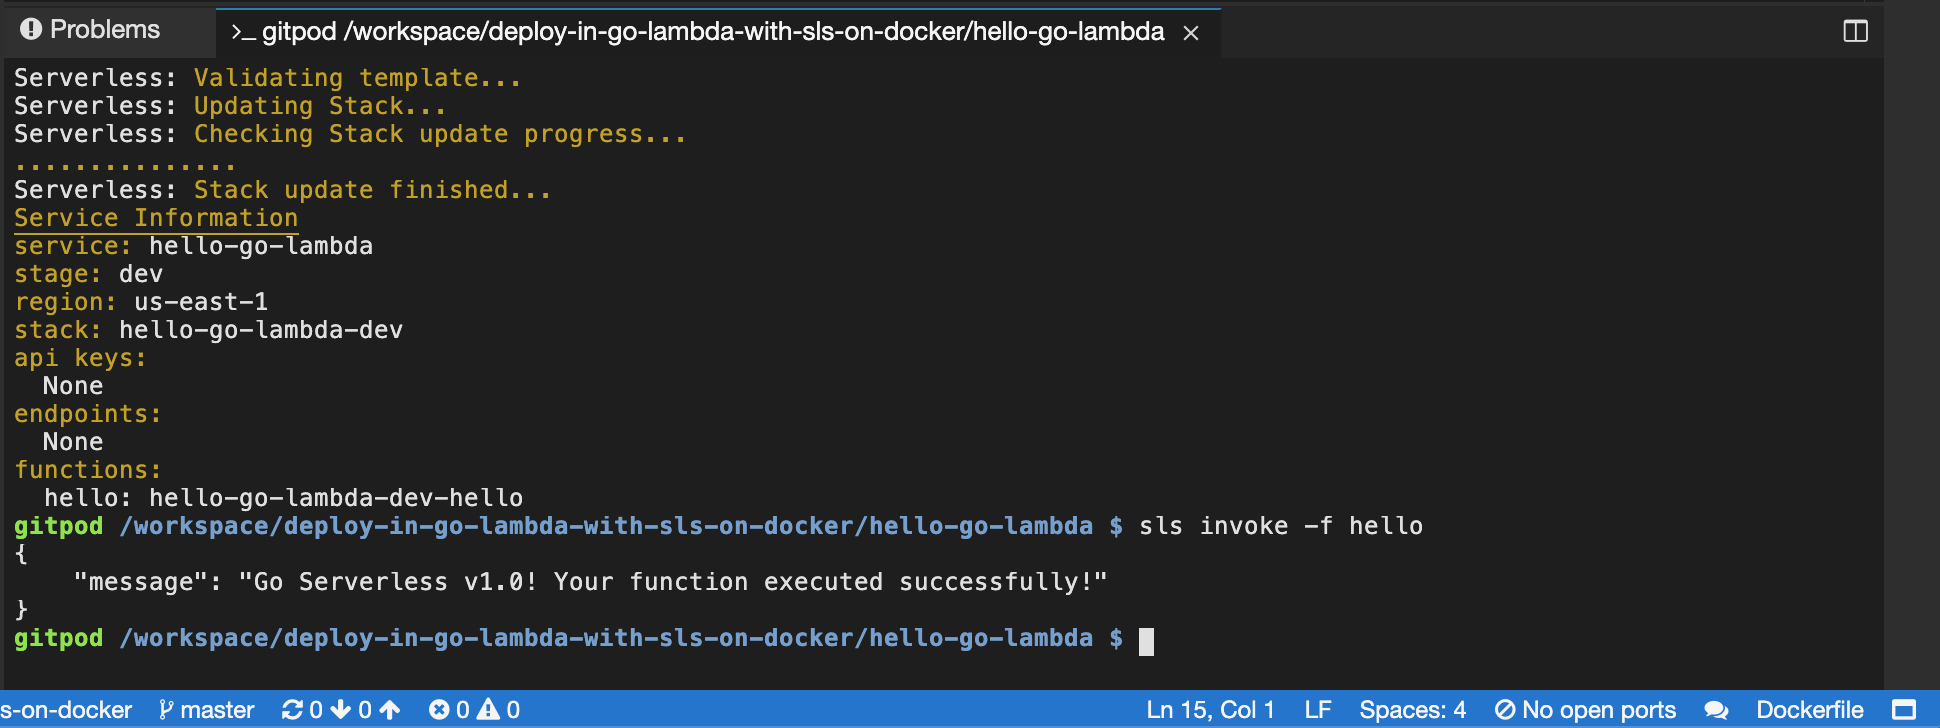The image size is (1940, 728).
Task: Click the errors count icon in status bar
Action: 440,709
